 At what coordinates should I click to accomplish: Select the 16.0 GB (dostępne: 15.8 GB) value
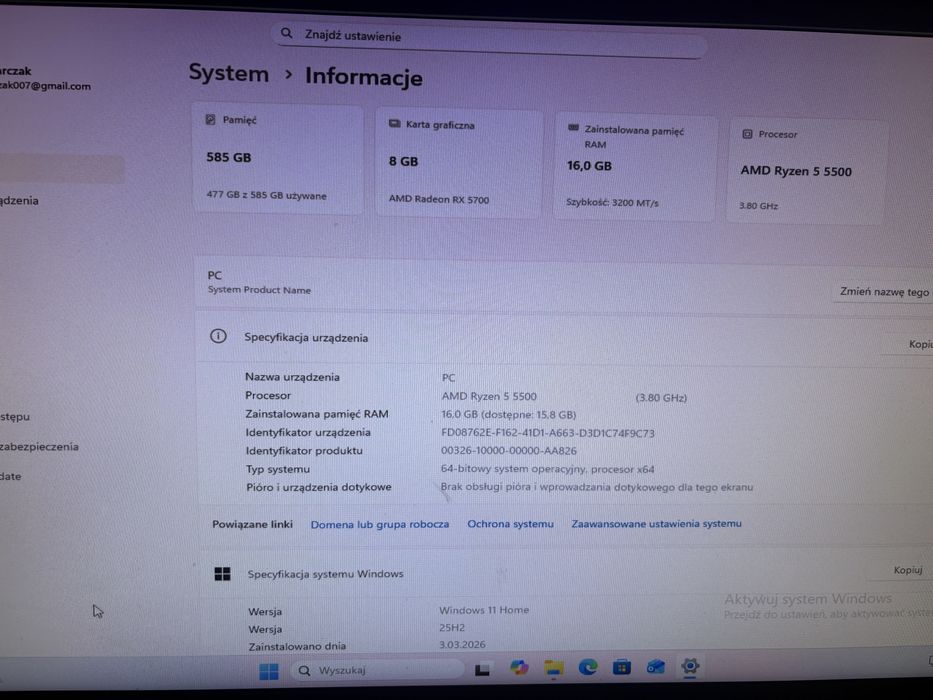point(509,414)
